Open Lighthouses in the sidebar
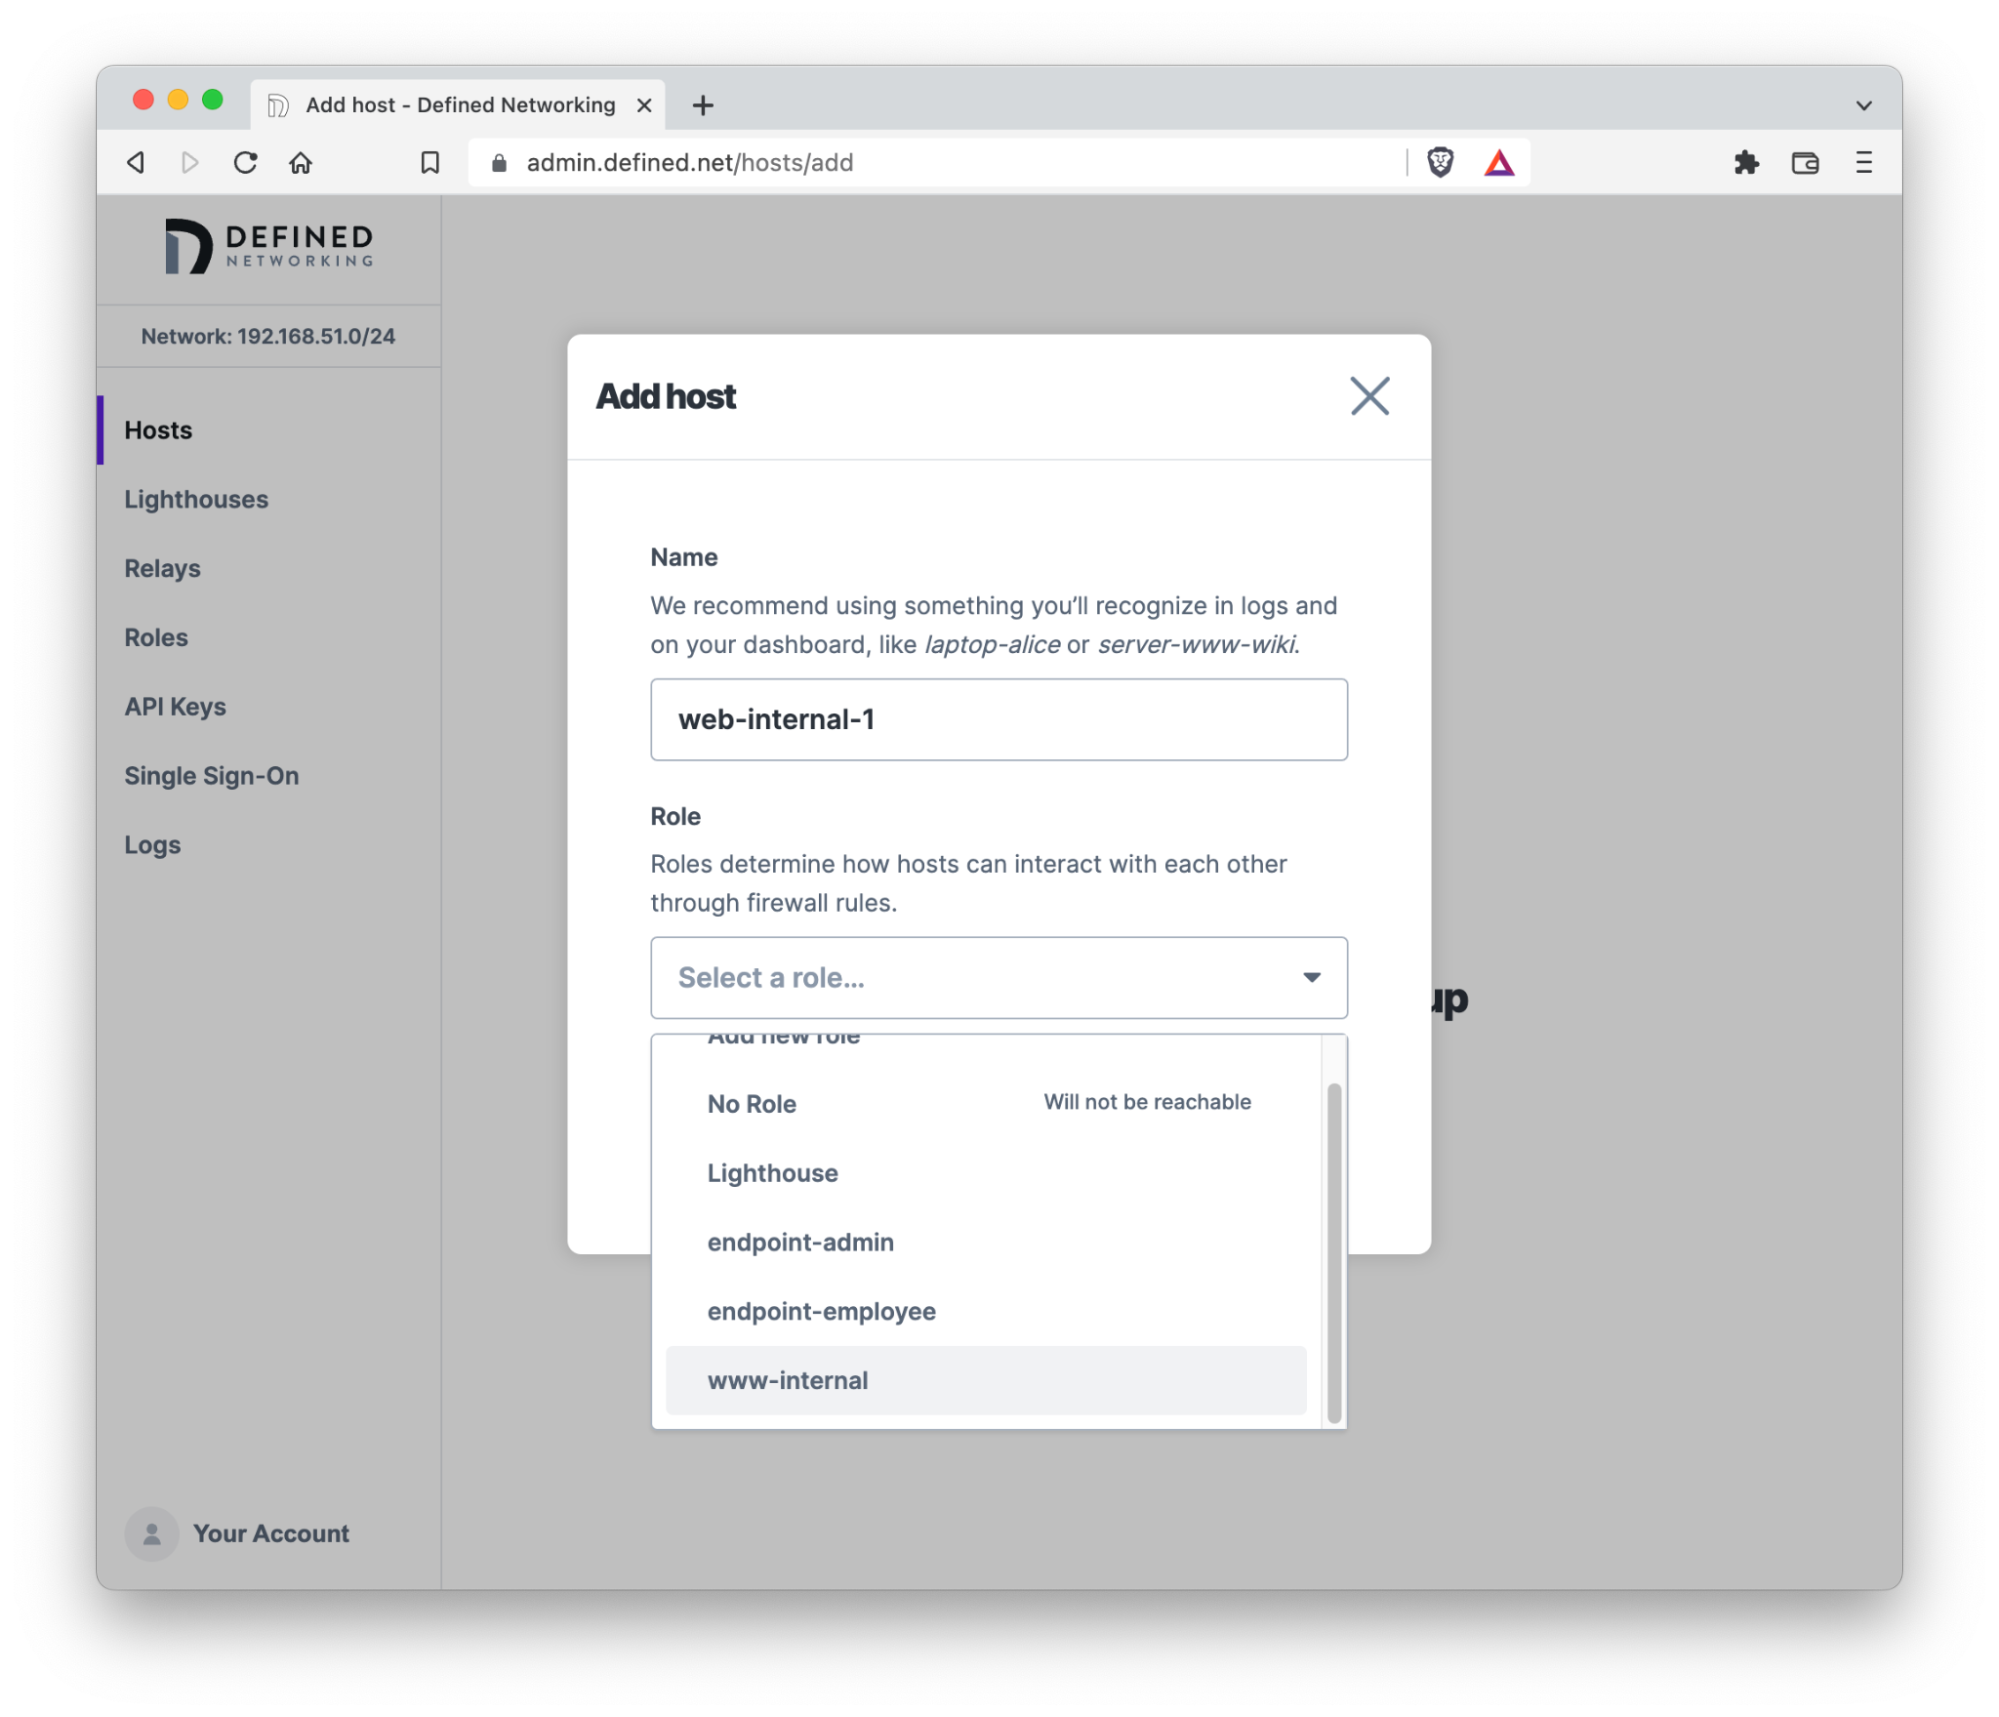The width and height of the screenshot is (1999, 1717). [x=196, y=499]
